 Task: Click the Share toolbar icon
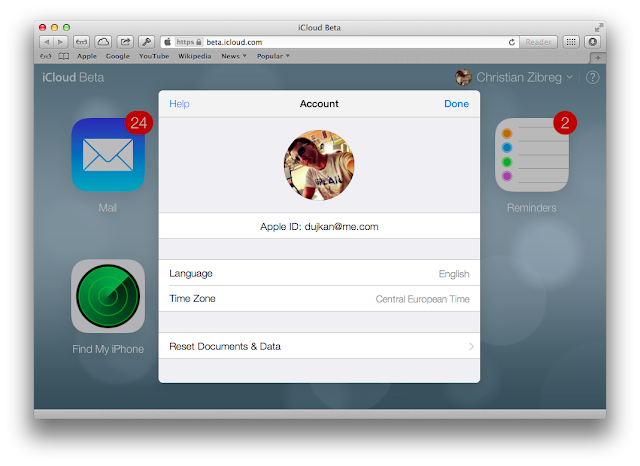click(125, 42)
